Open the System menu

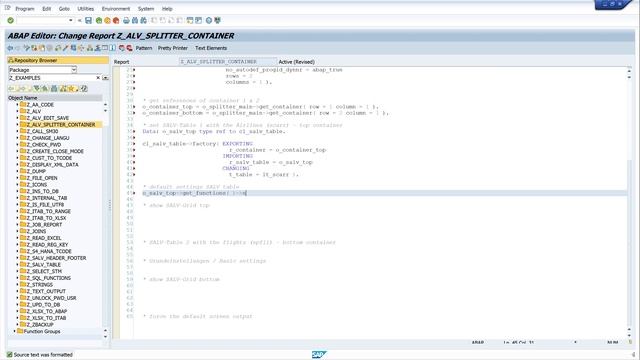[146, 9]
